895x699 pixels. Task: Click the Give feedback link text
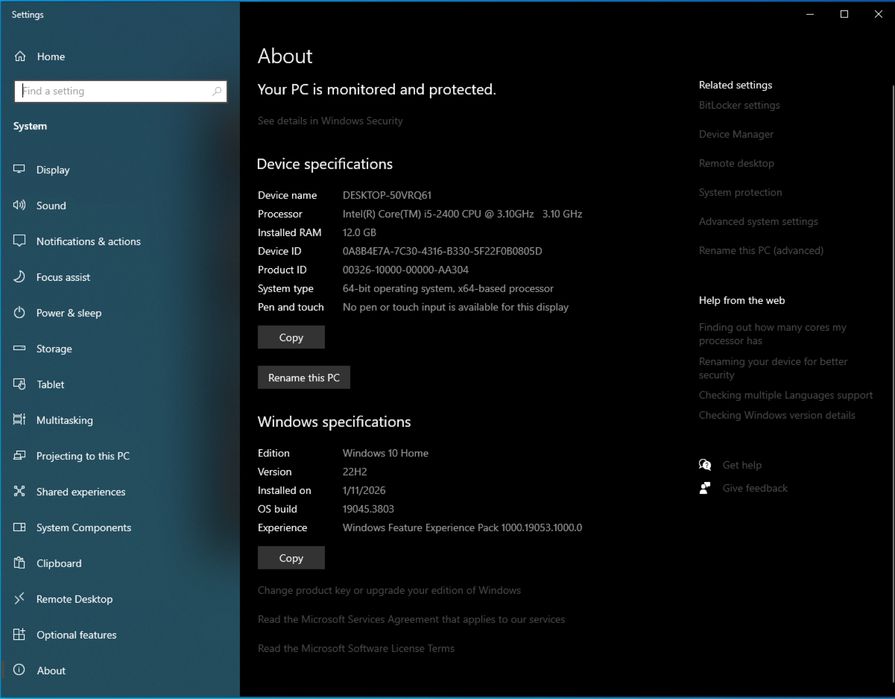tap(755, 488)
